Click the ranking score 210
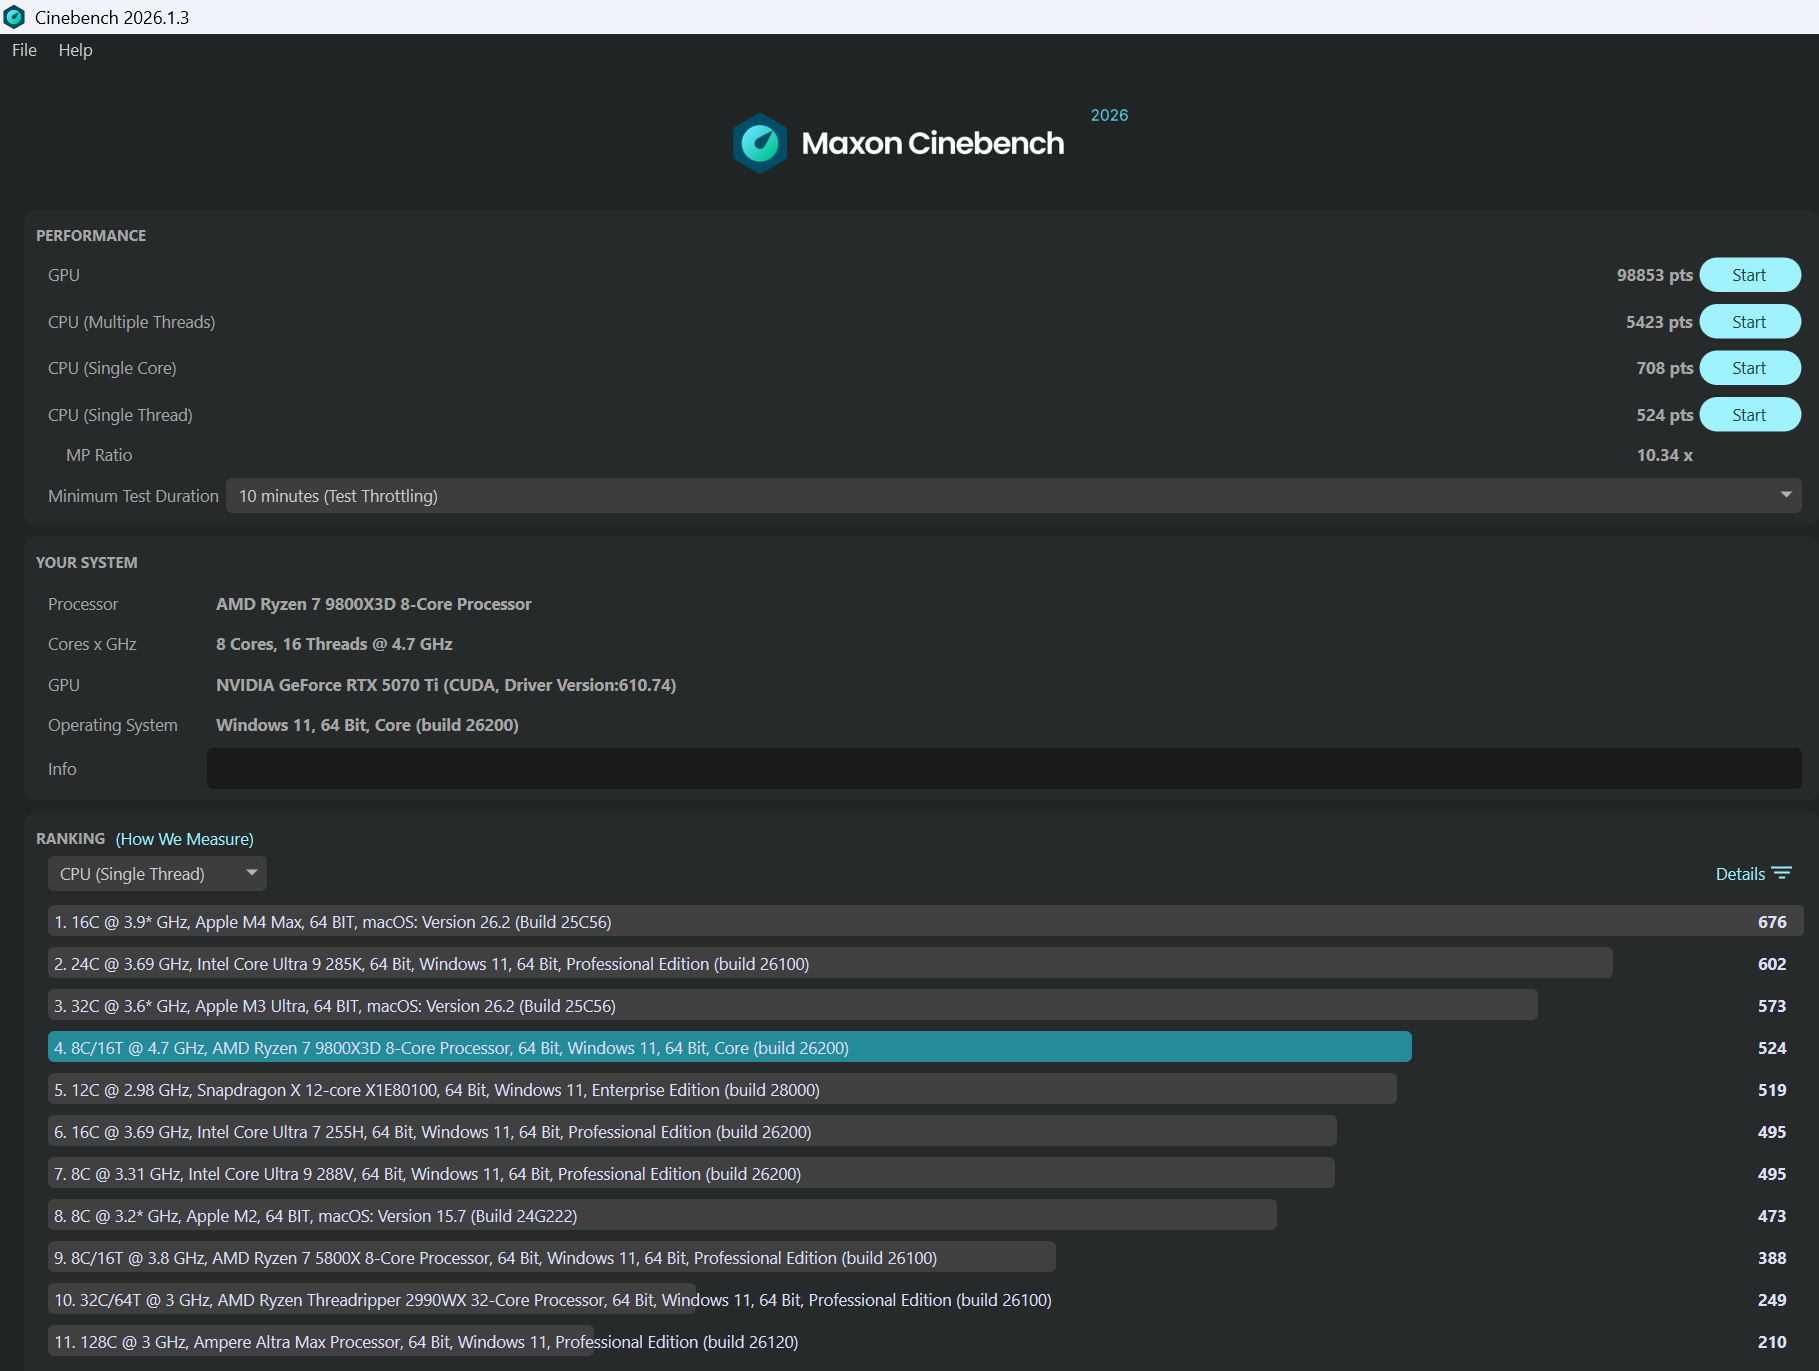Viewport: 1819px width, 1371px height. pyautogui.click(x=1772, y=1342)
